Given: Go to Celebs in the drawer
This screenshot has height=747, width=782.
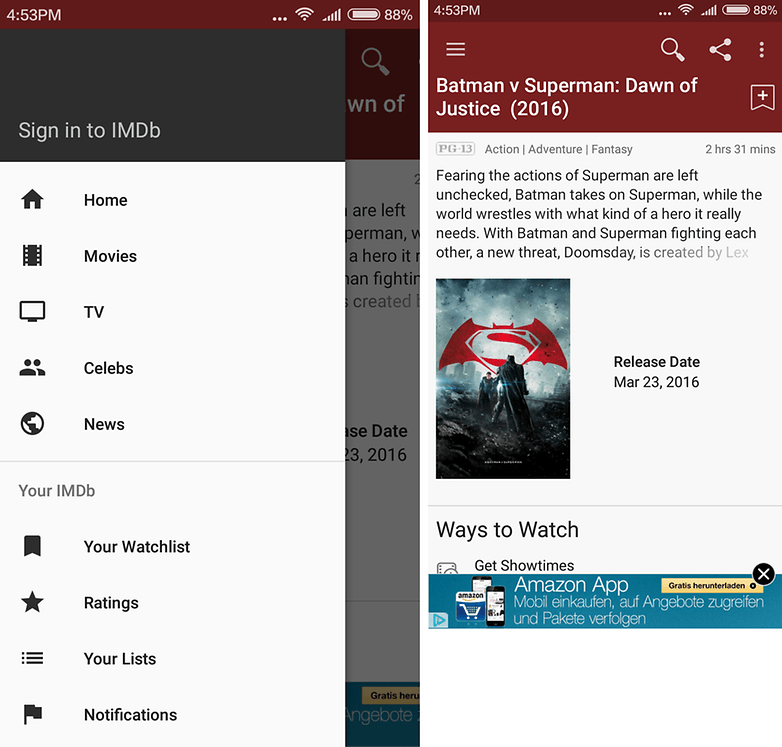Looking at the screenshot, I should (x=173, y=368).
